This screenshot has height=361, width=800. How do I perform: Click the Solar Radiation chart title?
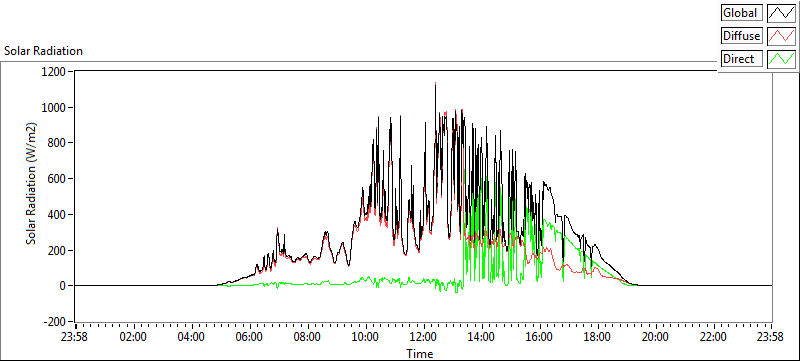43,51
